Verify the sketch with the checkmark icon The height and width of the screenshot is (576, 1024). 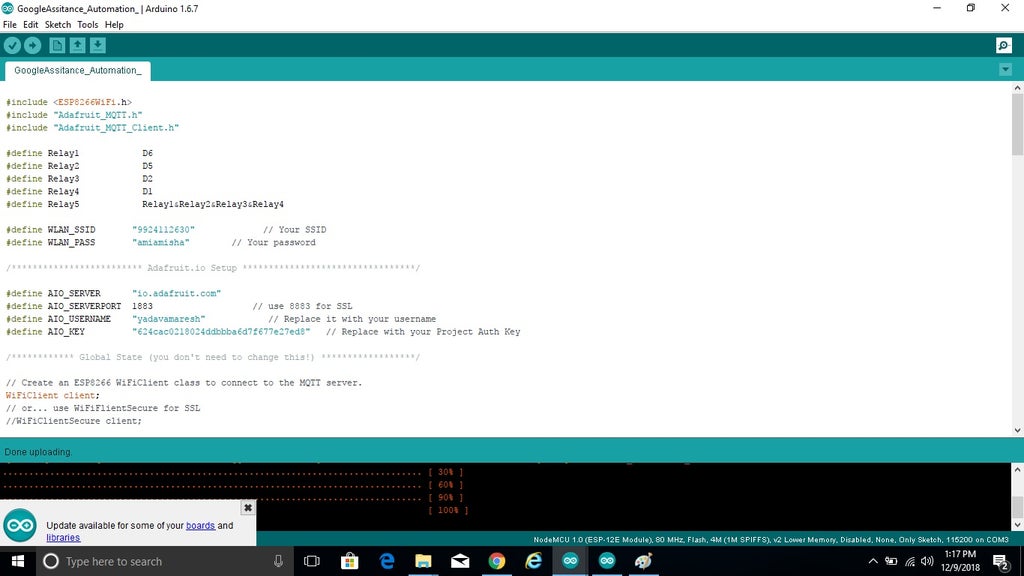[13, 45]
